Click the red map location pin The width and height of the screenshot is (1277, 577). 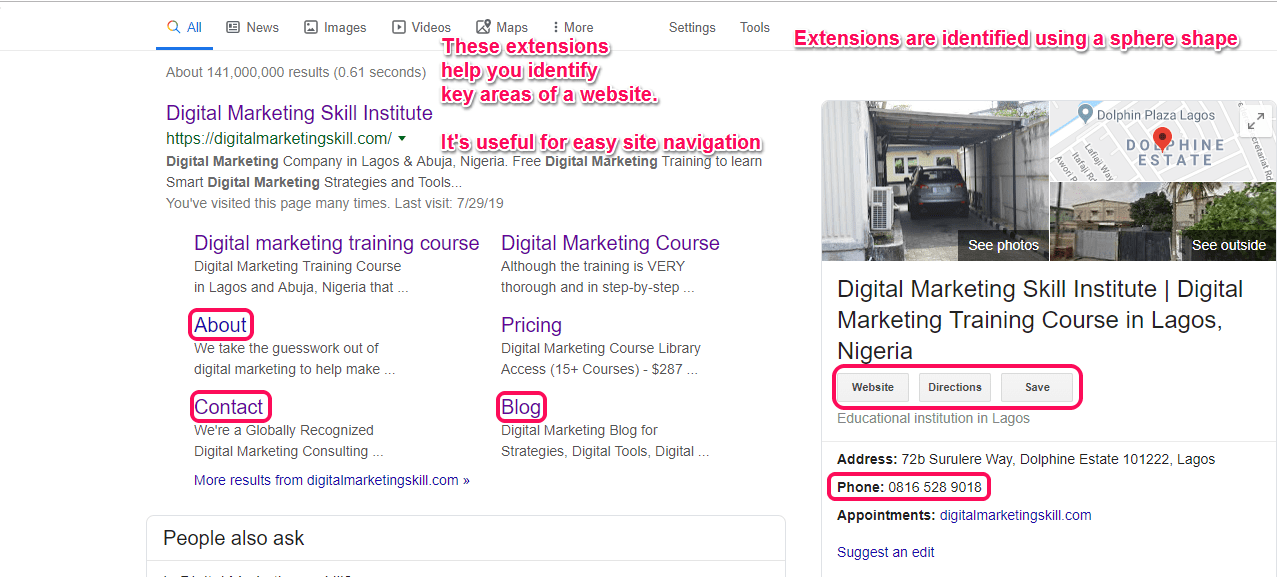[x=1162, y=138]
